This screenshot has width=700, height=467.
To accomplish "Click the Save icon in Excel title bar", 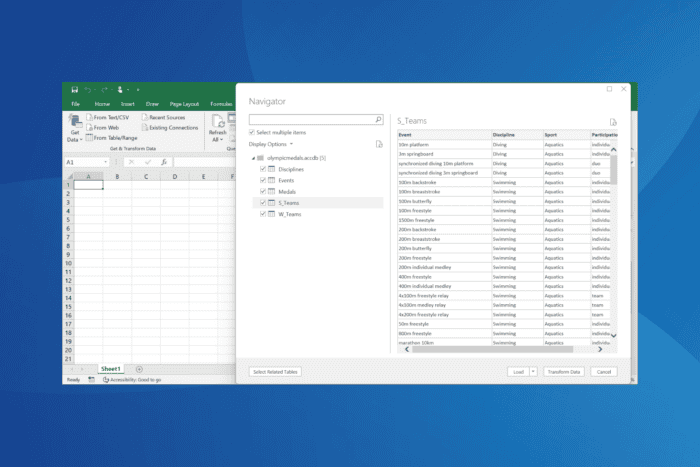I will 75,90.
